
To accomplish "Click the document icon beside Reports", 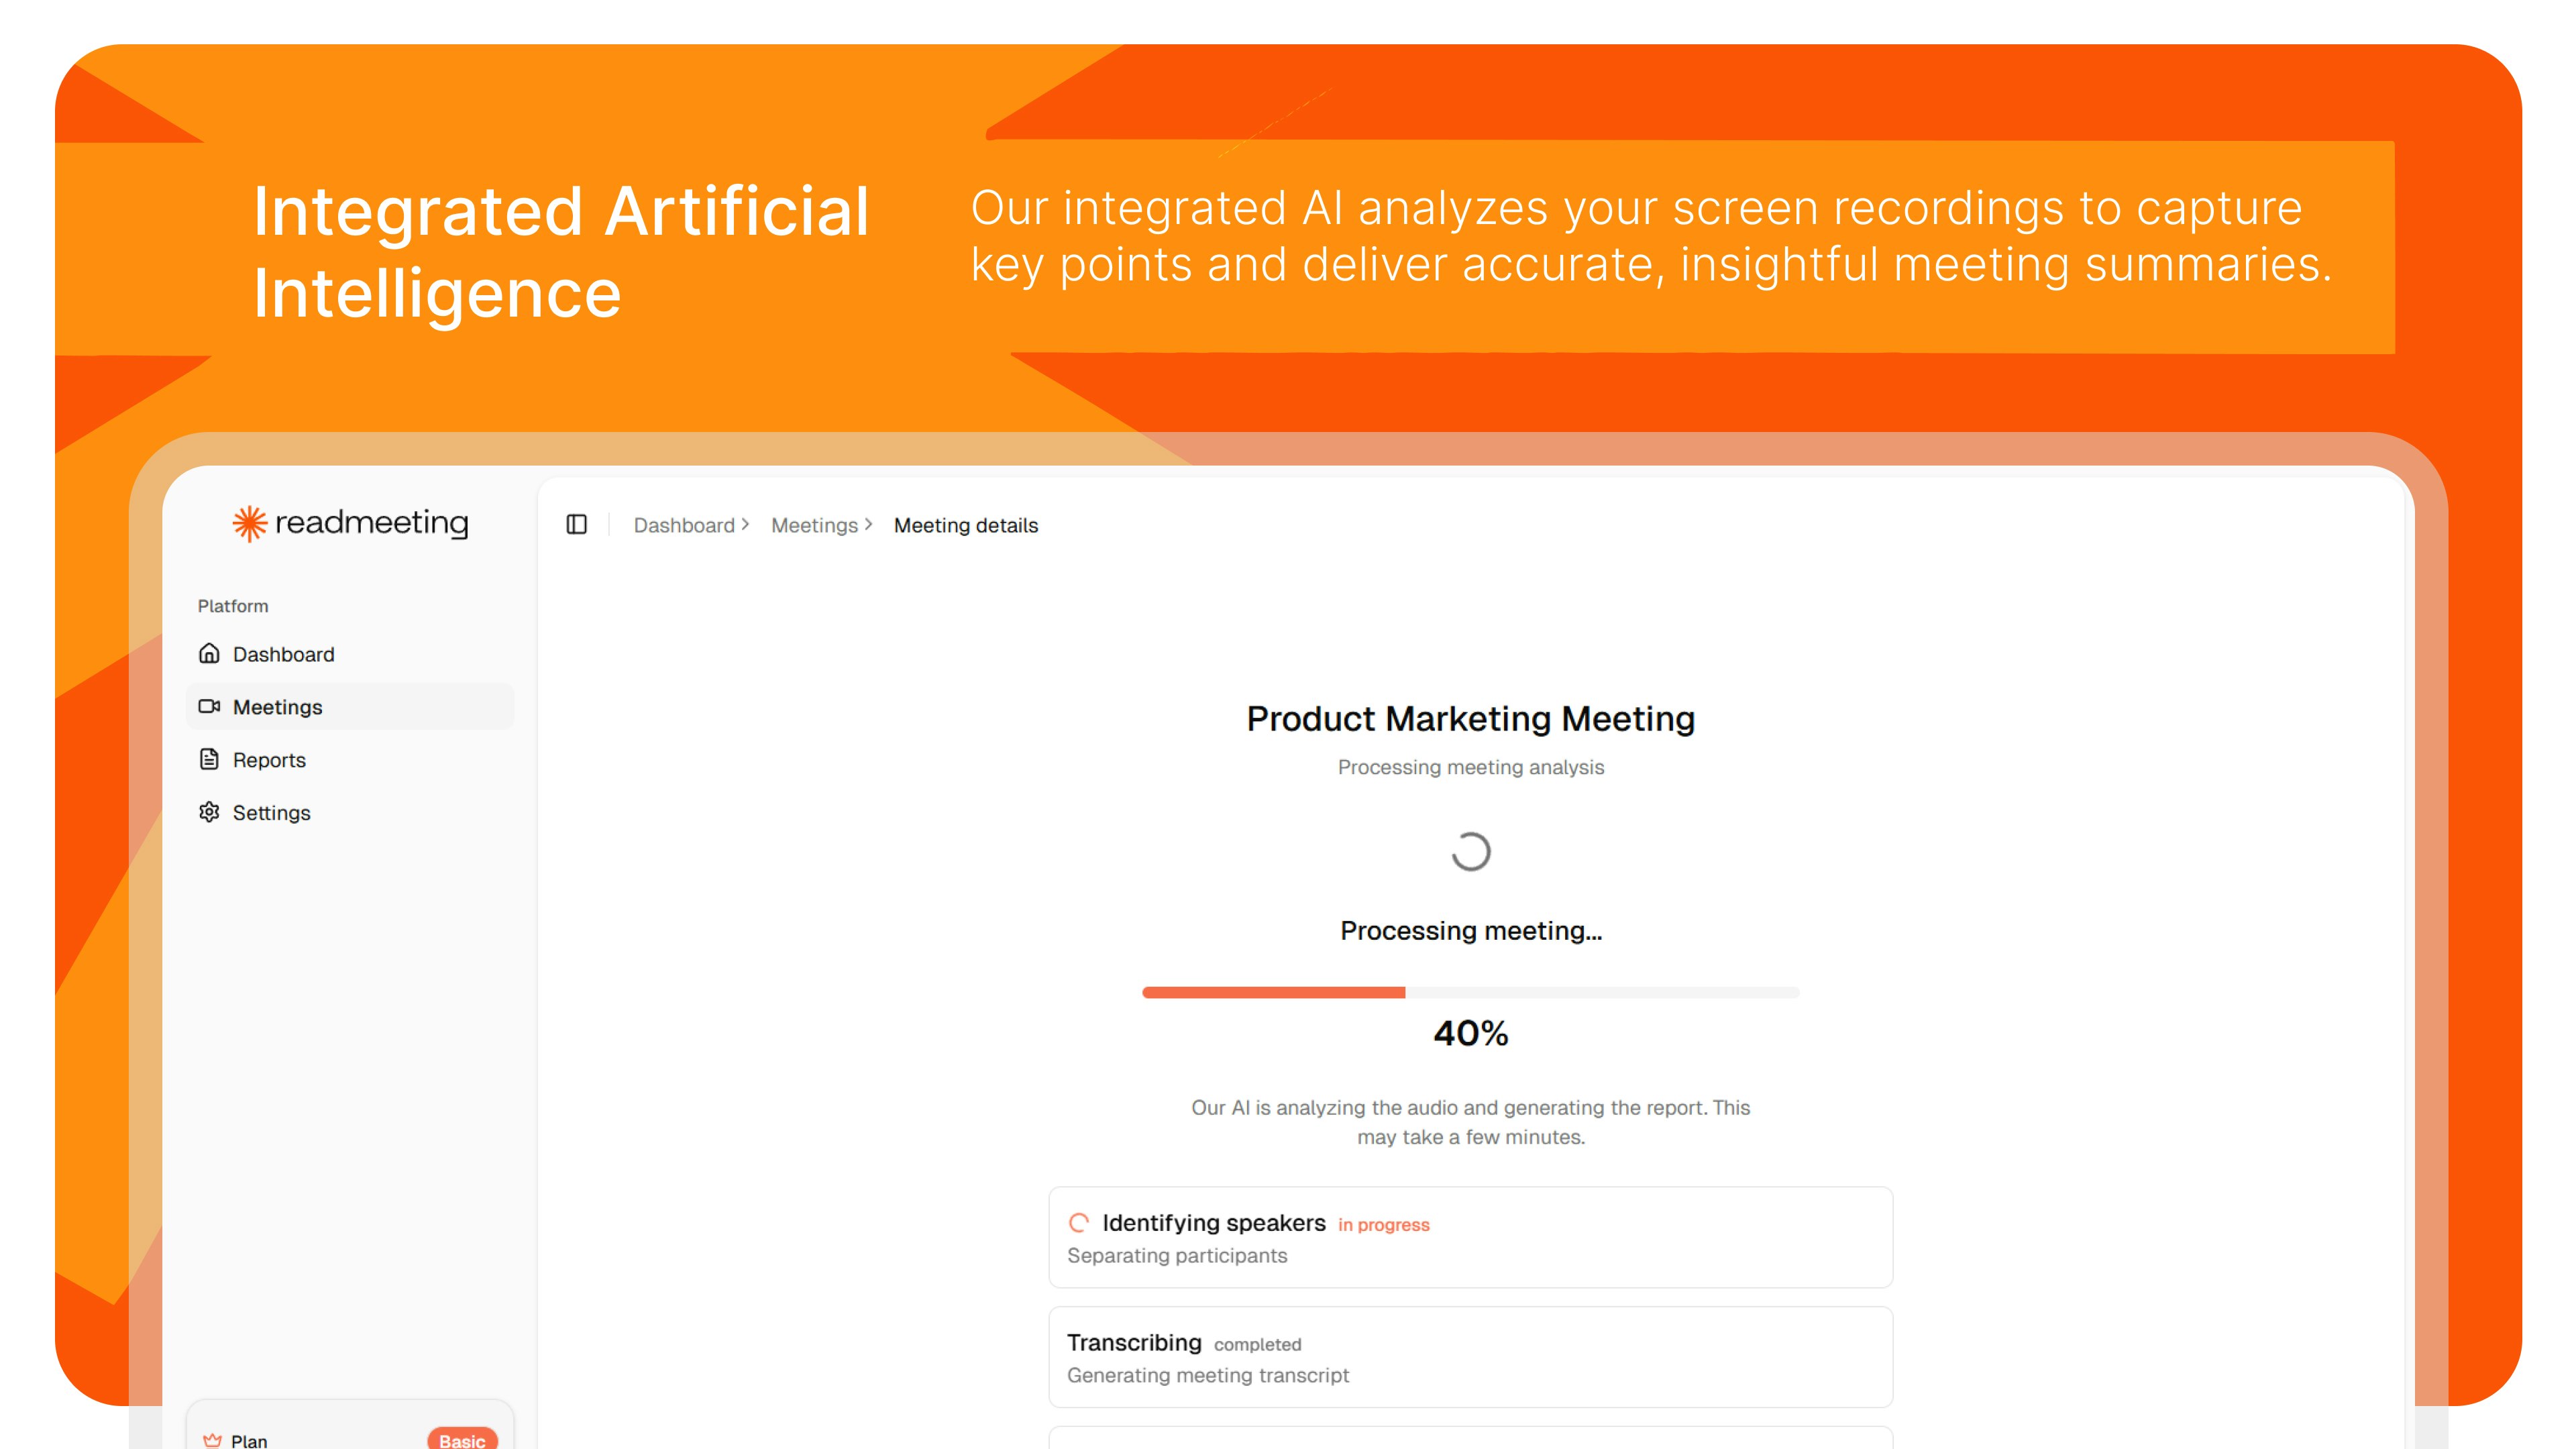I will pos(209,760).
